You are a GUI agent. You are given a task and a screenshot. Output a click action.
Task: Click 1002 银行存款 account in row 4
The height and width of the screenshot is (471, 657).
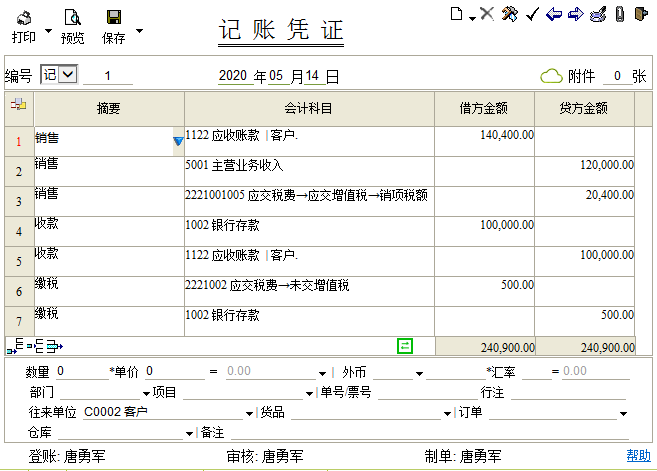coord(309,231)
